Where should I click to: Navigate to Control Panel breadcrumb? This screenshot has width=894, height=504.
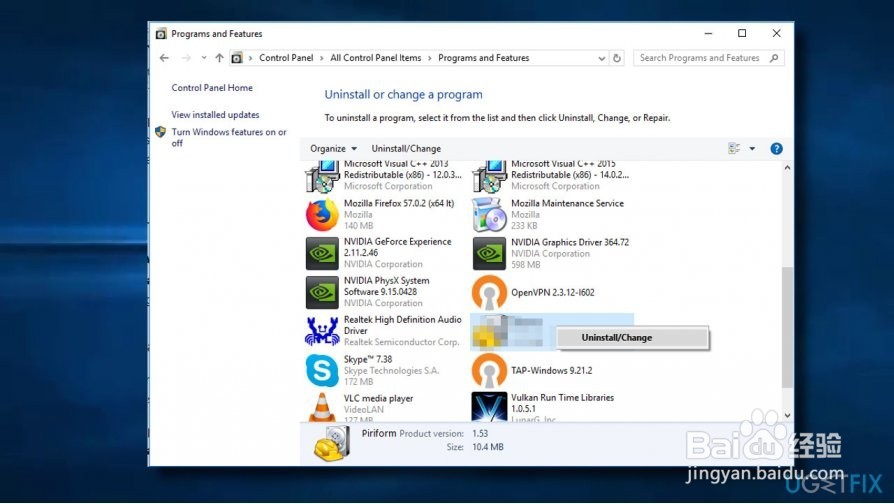pos(286,58)
